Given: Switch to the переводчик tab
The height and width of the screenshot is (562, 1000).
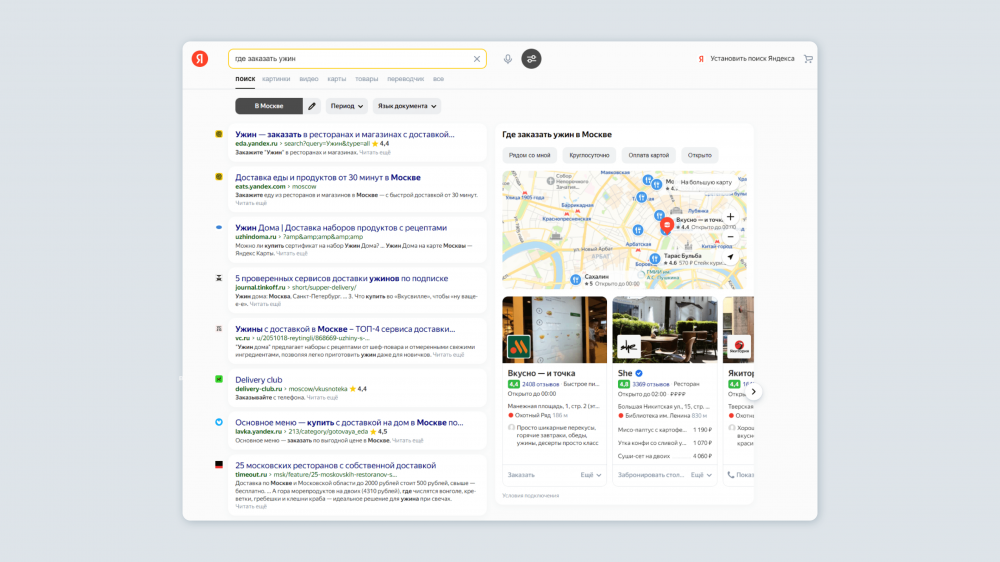Looking at the screenshot, I should coord(406,79).
